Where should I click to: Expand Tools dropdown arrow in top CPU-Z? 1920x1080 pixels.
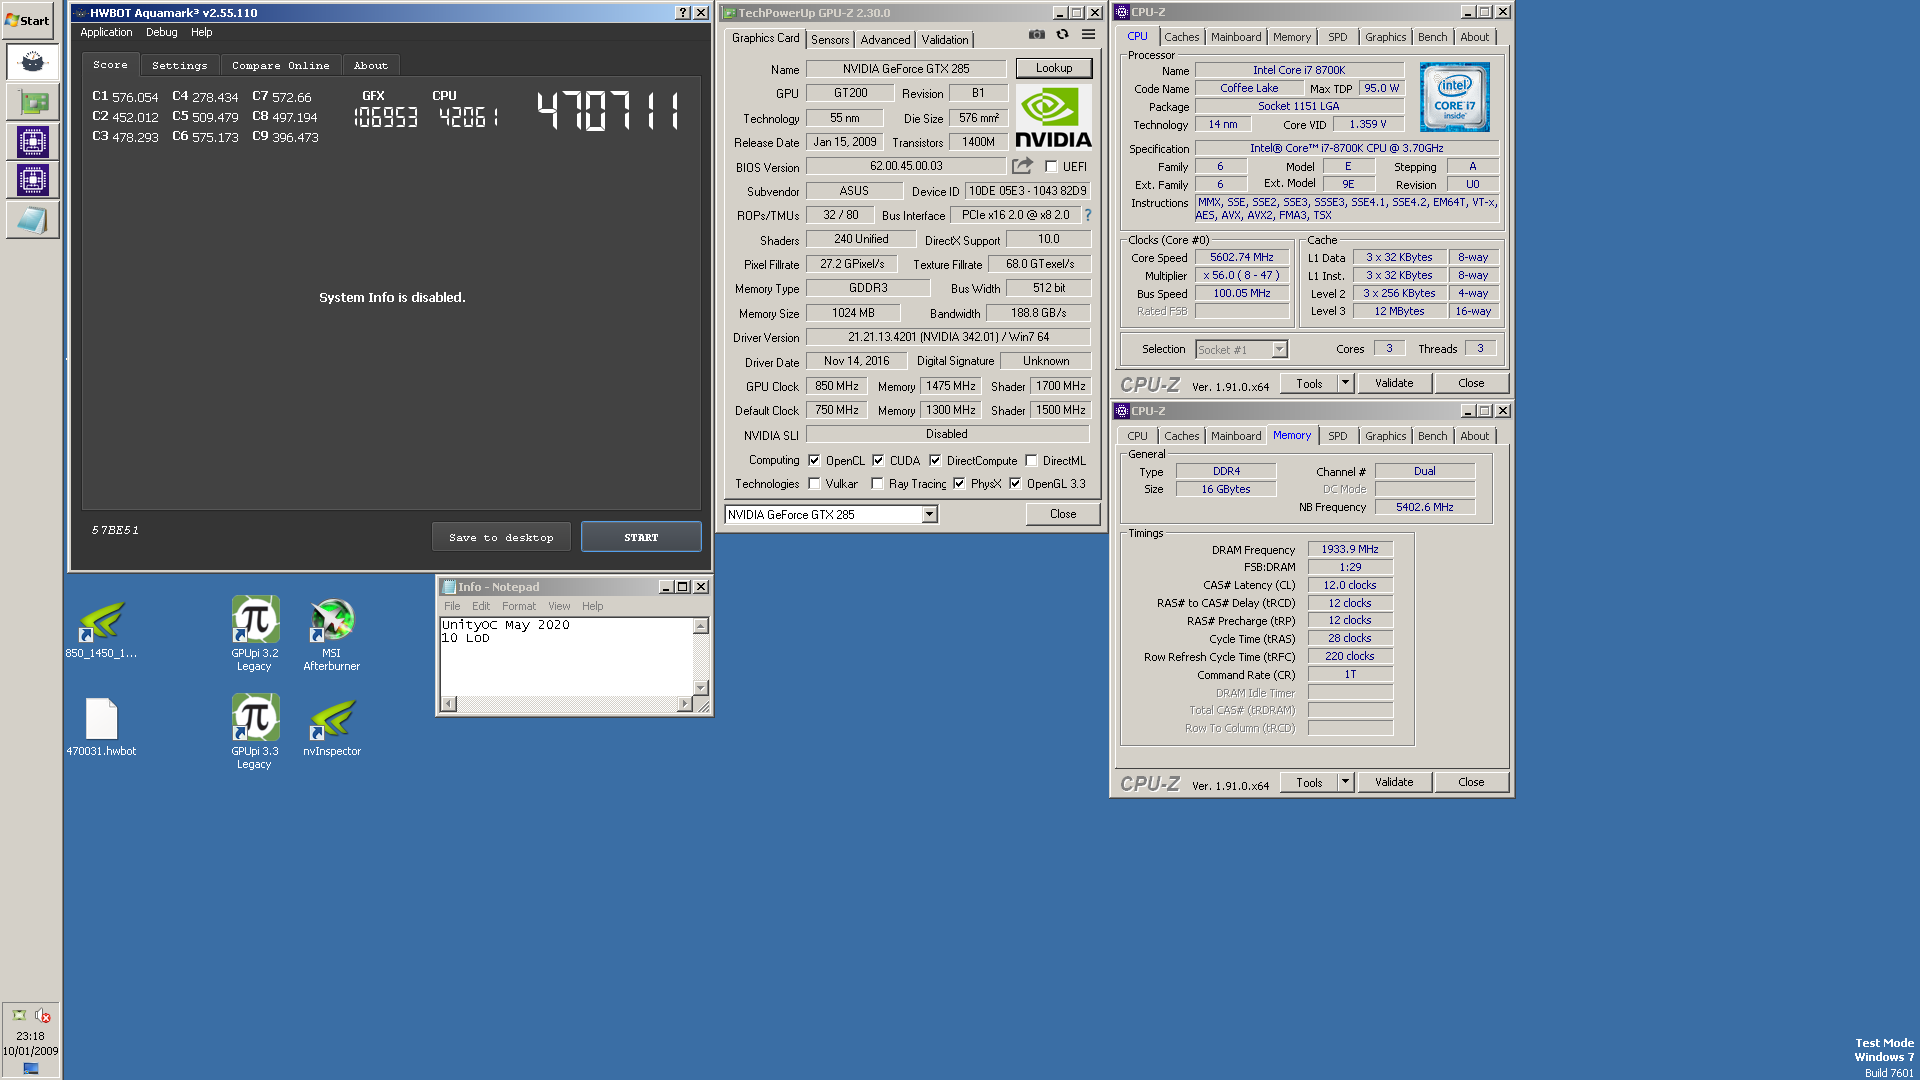(1345, 383)
